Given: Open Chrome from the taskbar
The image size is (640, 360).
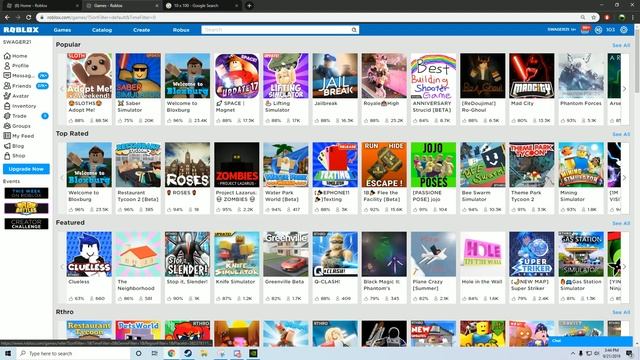Looking at the screenshot, I should tap(171, 353).
